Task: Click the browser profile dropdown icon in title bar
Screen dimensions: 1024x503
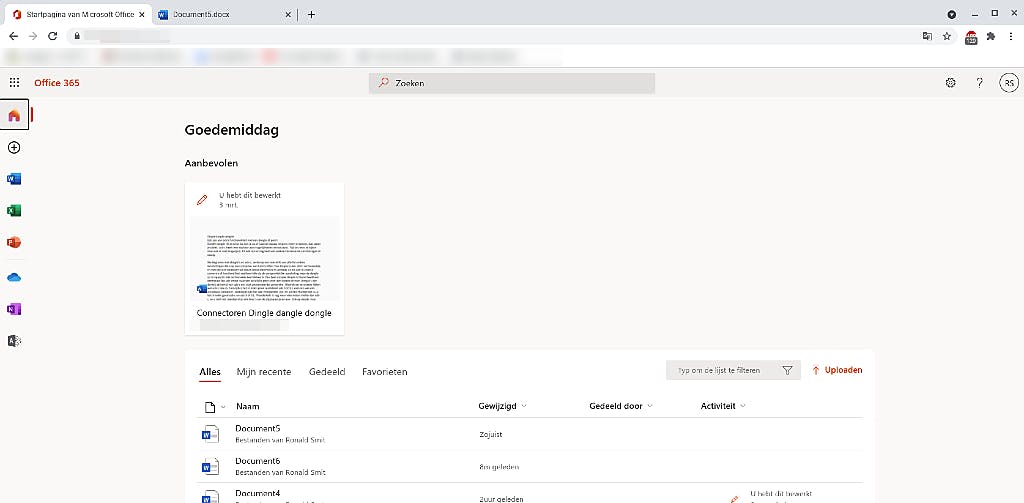Action: [x=952, y=14]
